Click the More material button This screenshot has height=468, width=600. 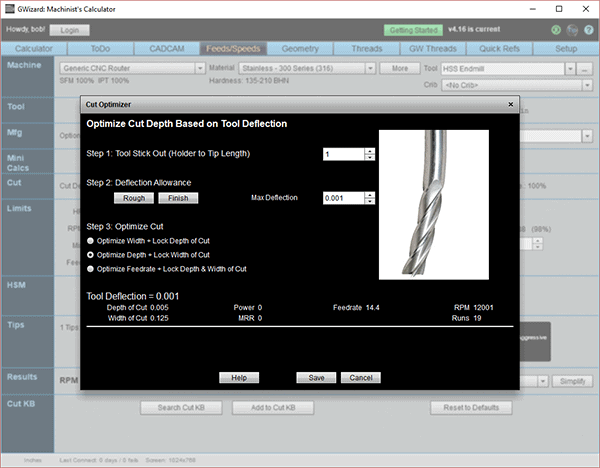tap(400, 68)
